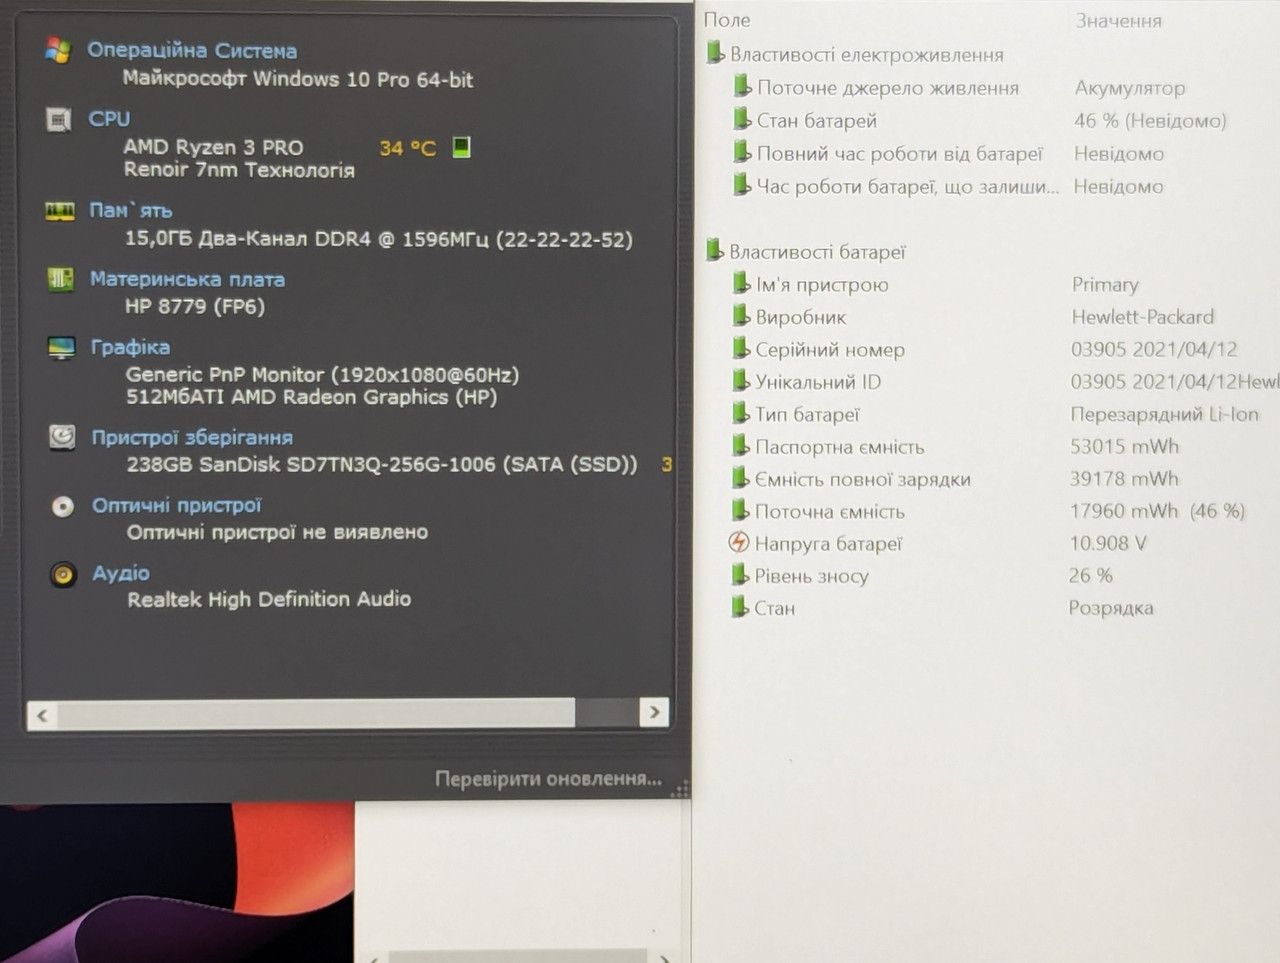
Task: Select the Стан Розрядка row label
Action: 775,608
